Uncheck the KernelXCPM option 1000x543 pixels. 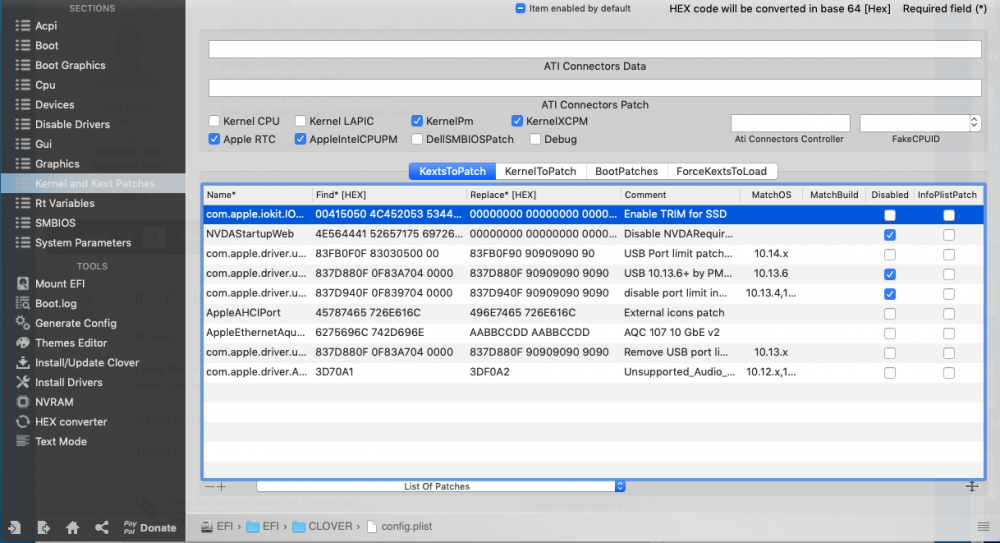pos(517,121)
